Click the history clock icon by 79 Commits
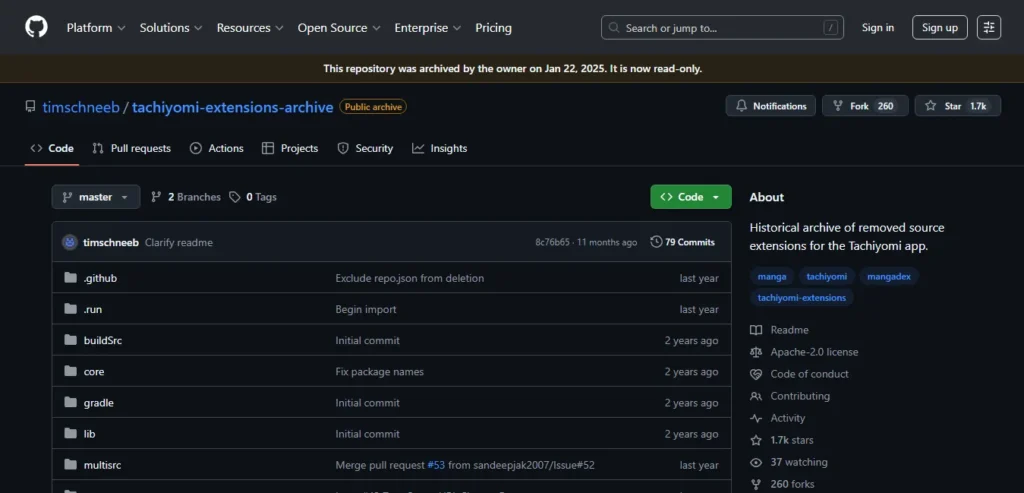Image resolution: width=1024 pixels, height=493 pixels. (x=656, y=242)
